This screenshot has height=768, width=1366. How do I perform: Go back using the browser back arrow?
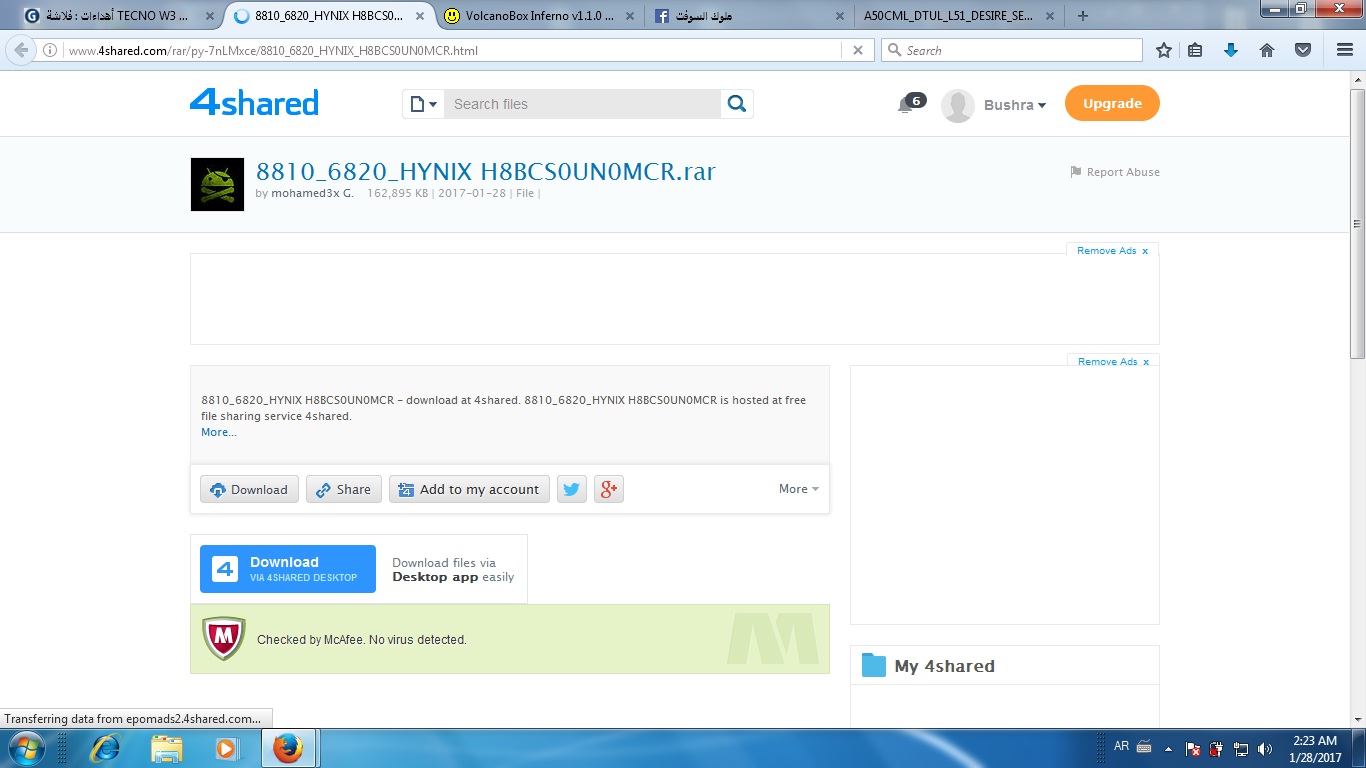click(21, 50)
